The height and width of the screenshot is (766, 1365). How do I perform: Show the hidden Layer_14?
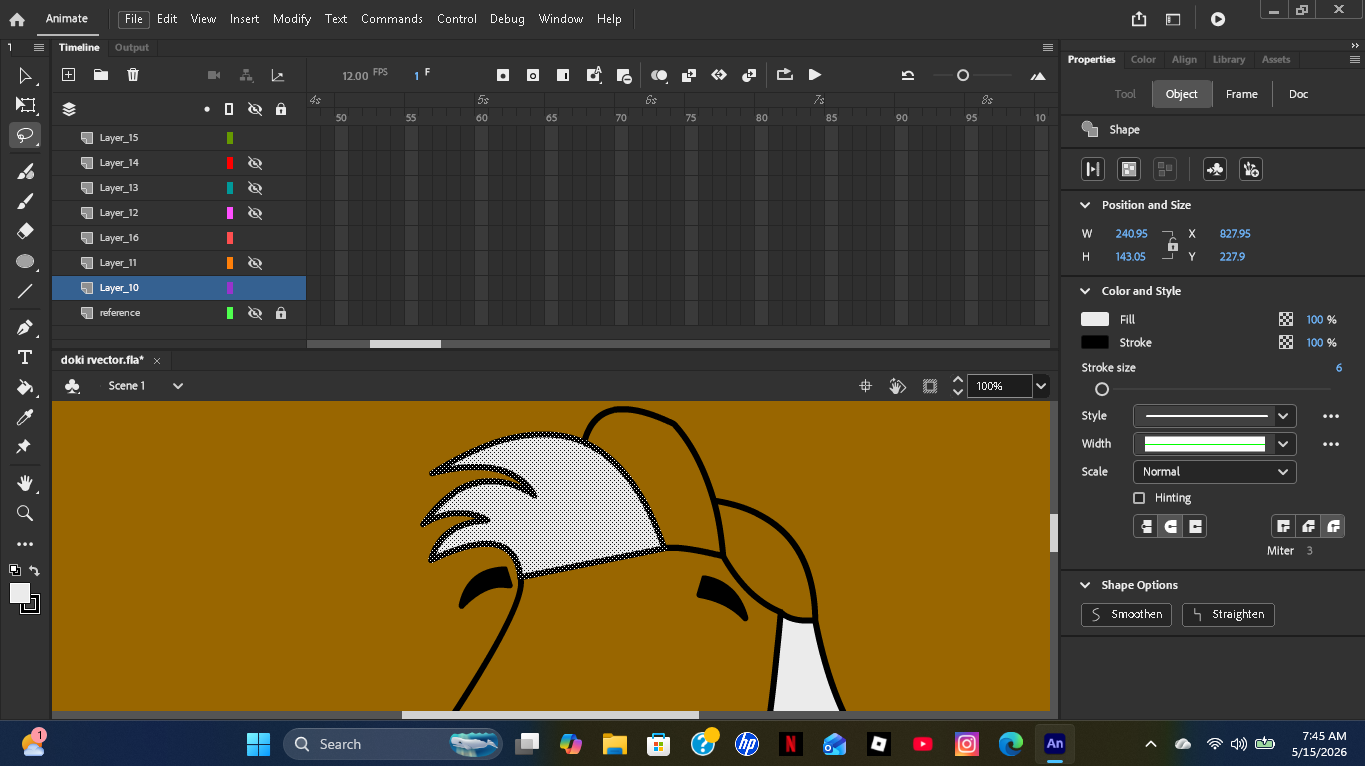coord(255,163)
